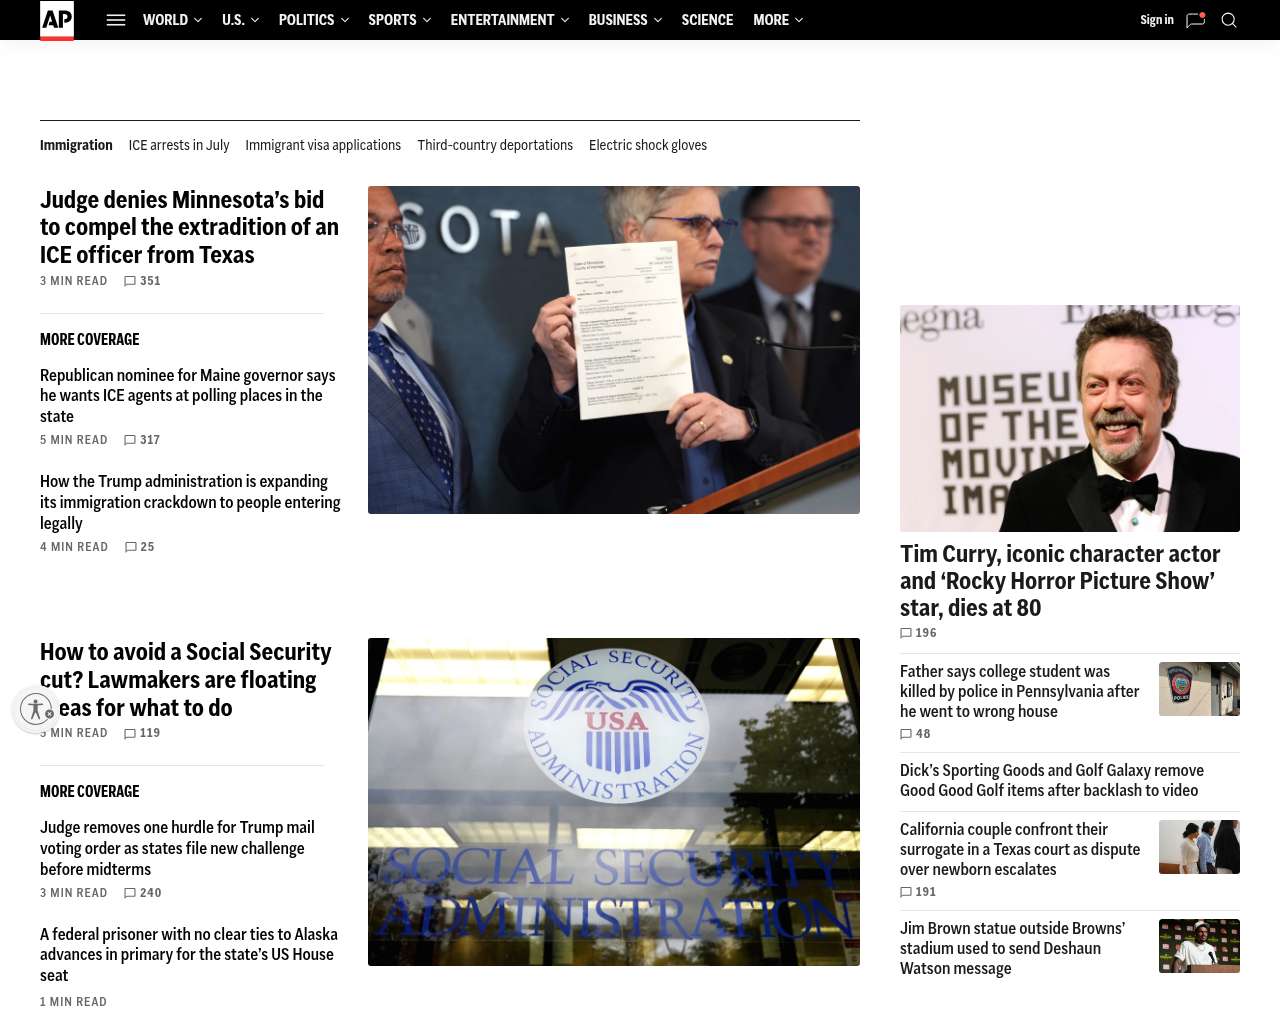1280x1024 pixels.
Task: Open comments on California surrogate story
Action: pos(918,892)
